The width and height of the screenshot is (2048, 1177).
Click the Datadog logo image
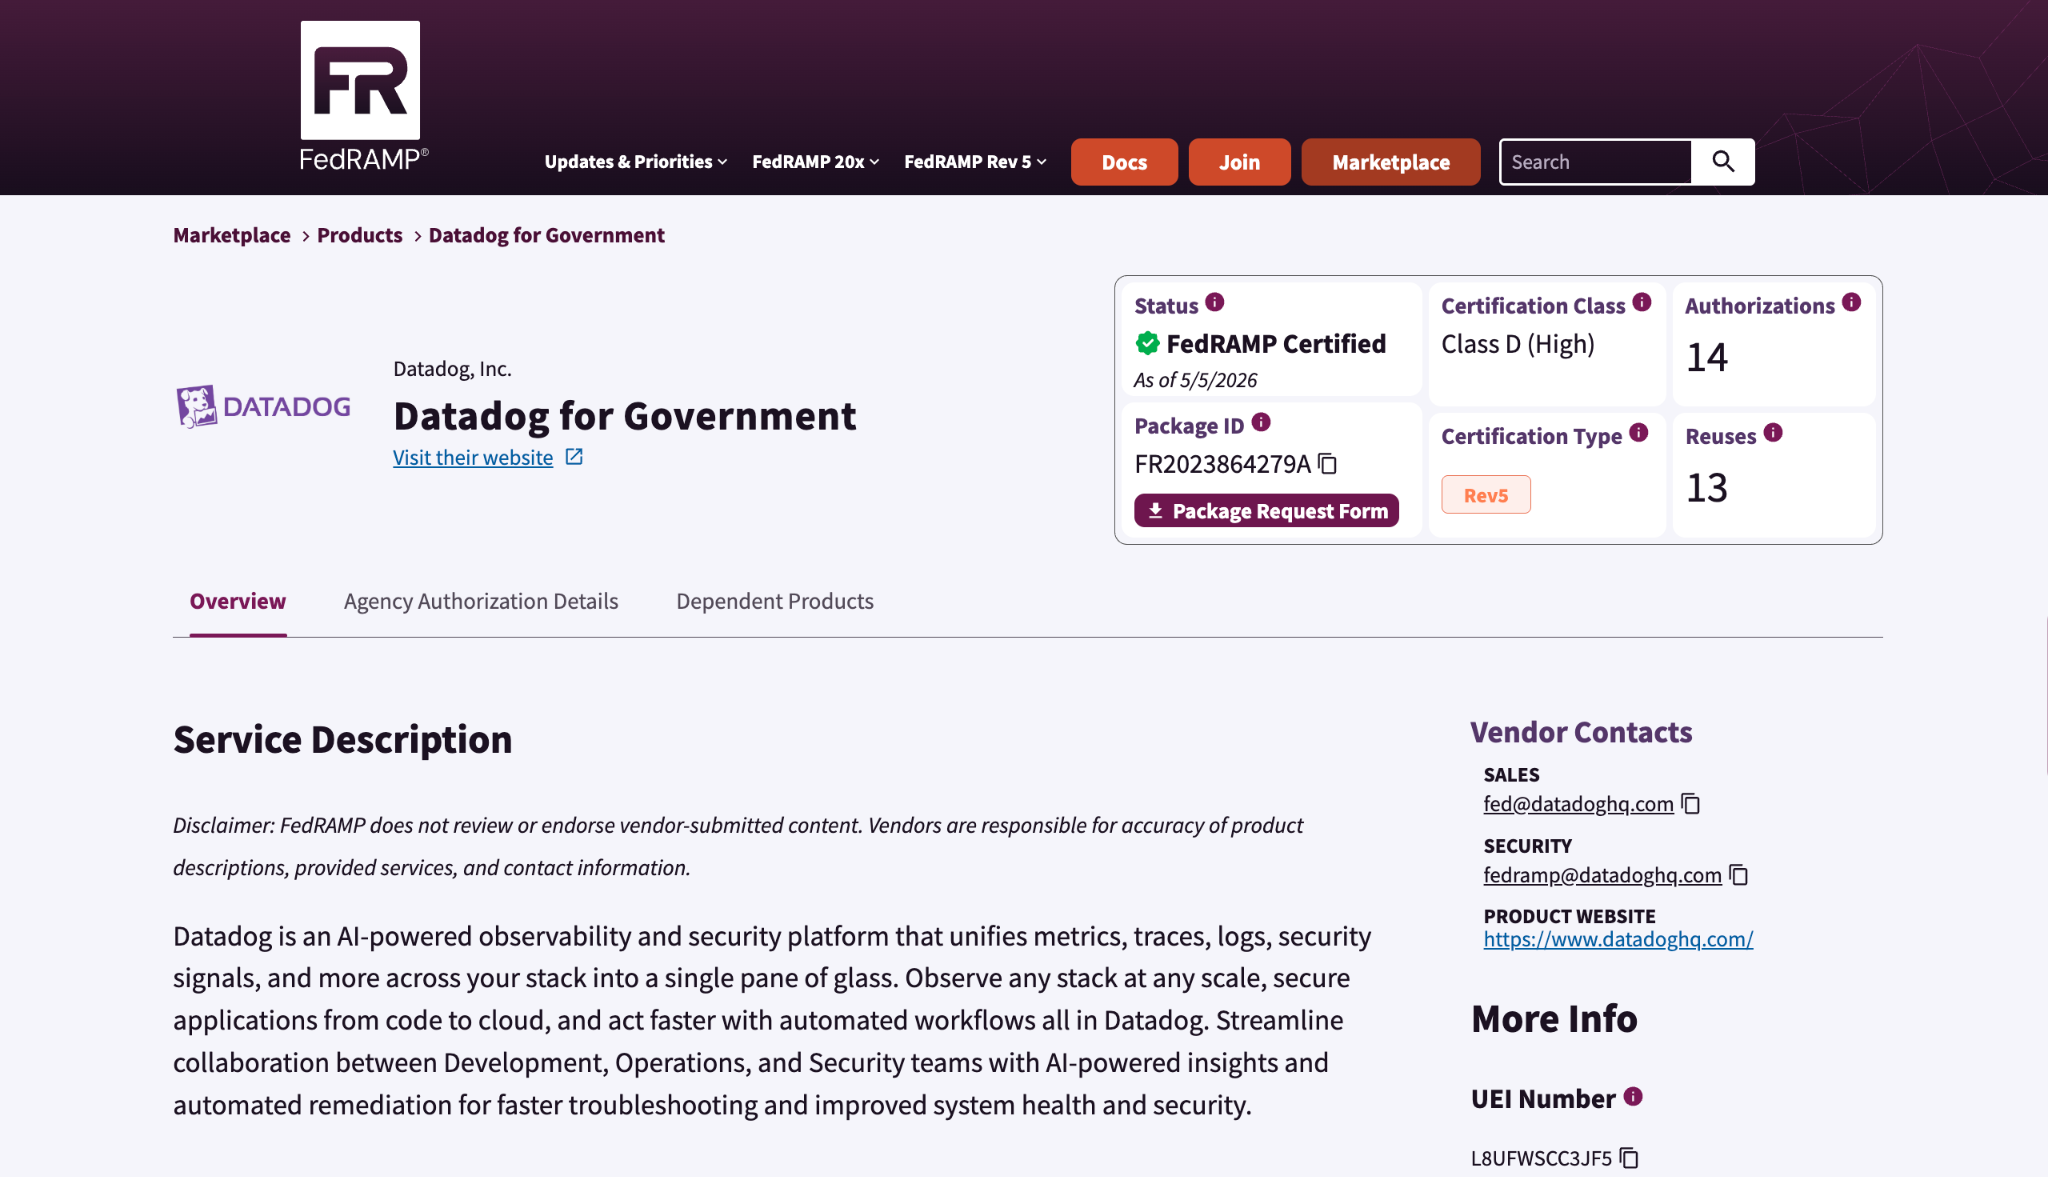(x=264, y=406)
